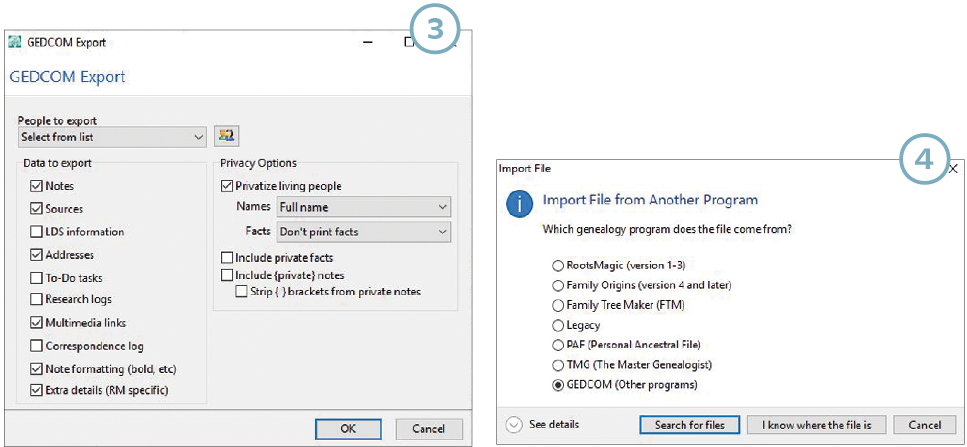The height and width of the screenshot is (447, 967).
Task: Enable Include private facts
Action: pos(226,258)
